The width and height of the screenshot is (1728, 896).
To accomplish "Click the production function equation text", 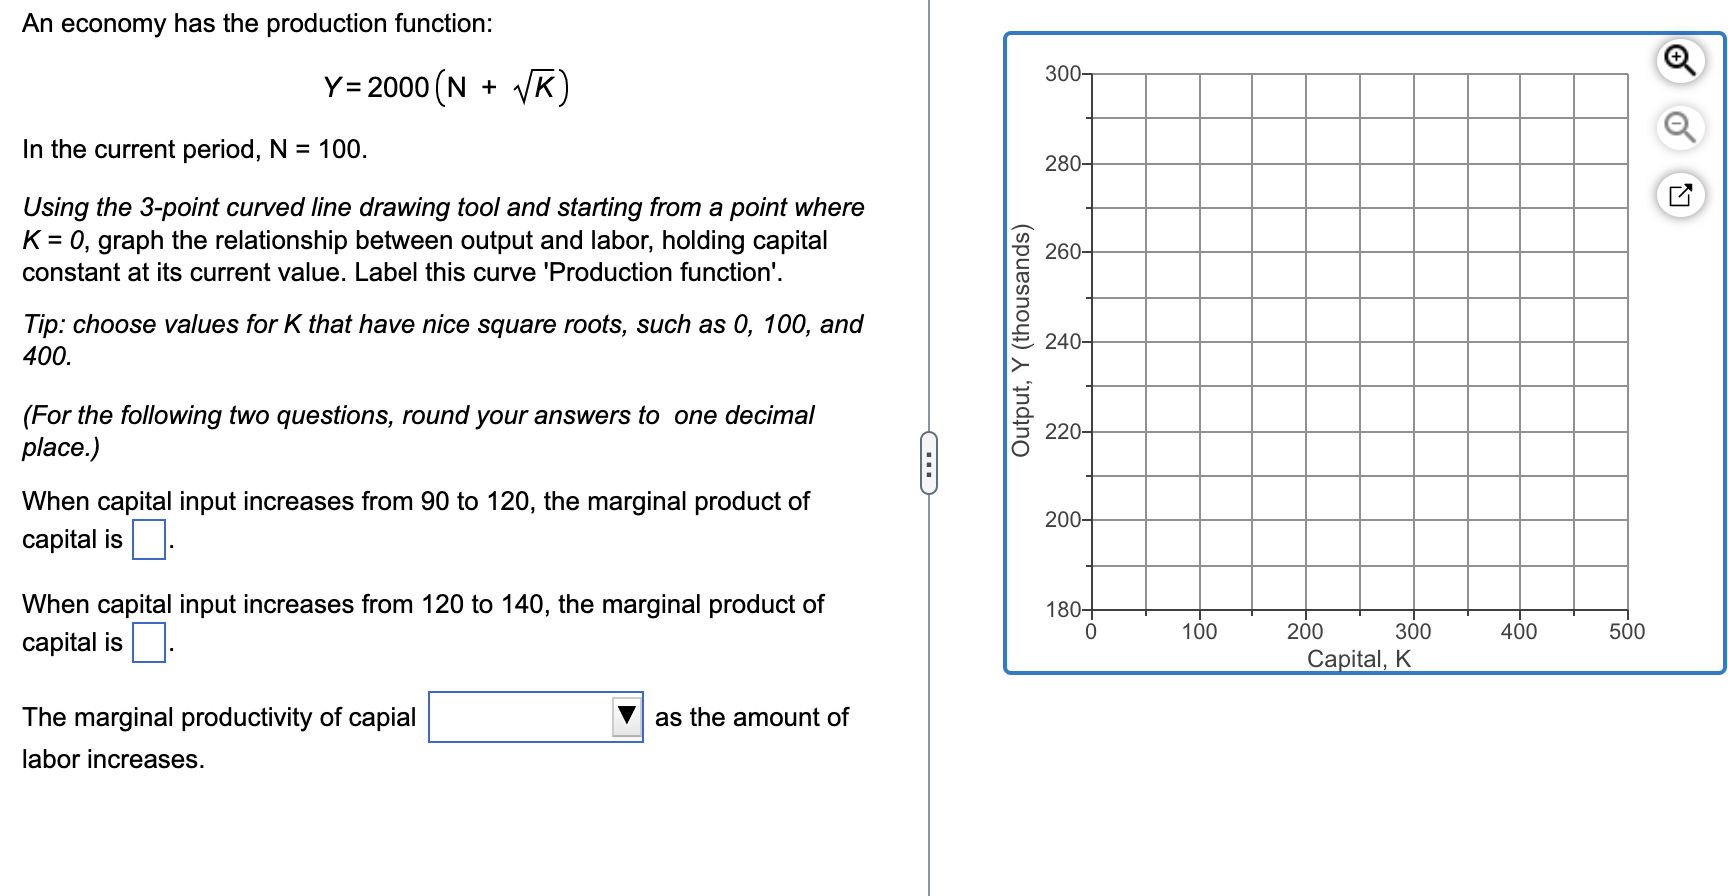I will [445, 86].
